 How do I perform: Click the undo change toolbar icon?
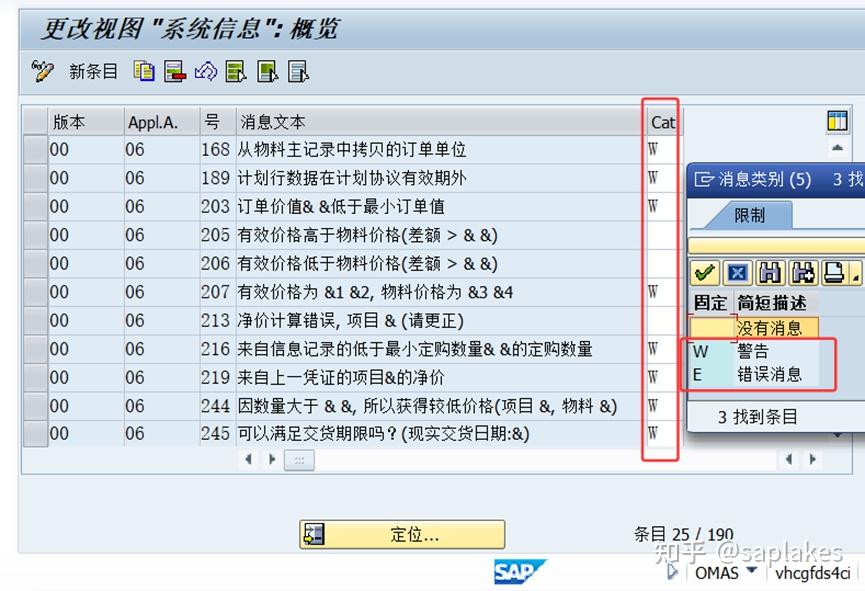click(x=205, y=71)
